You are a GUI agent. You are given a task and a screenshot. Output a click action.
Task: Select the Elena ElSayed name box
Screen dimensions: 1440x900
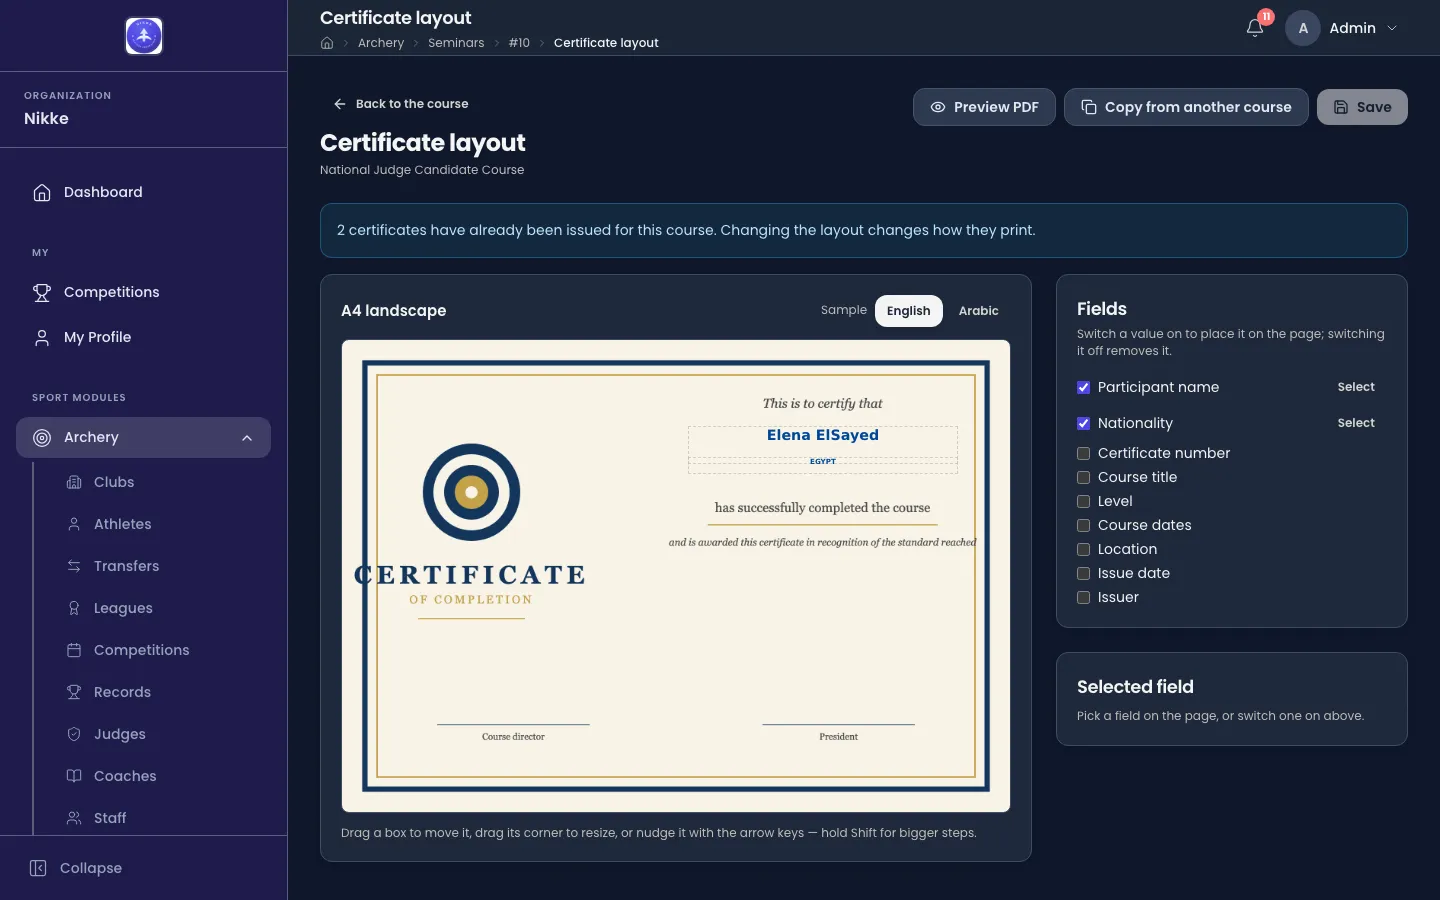(823, 441)
